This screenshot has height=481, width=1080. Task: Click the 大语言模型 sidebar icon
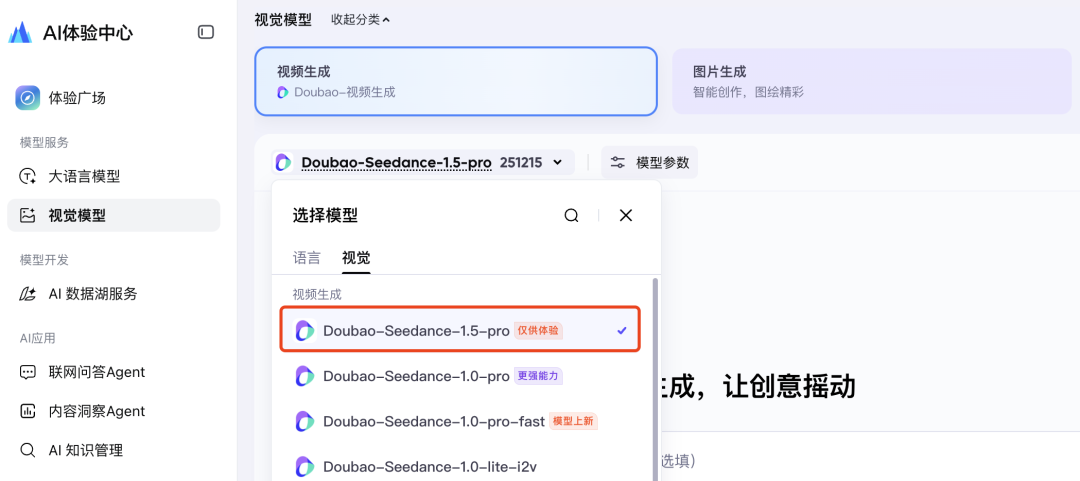(x=28, y=176)
